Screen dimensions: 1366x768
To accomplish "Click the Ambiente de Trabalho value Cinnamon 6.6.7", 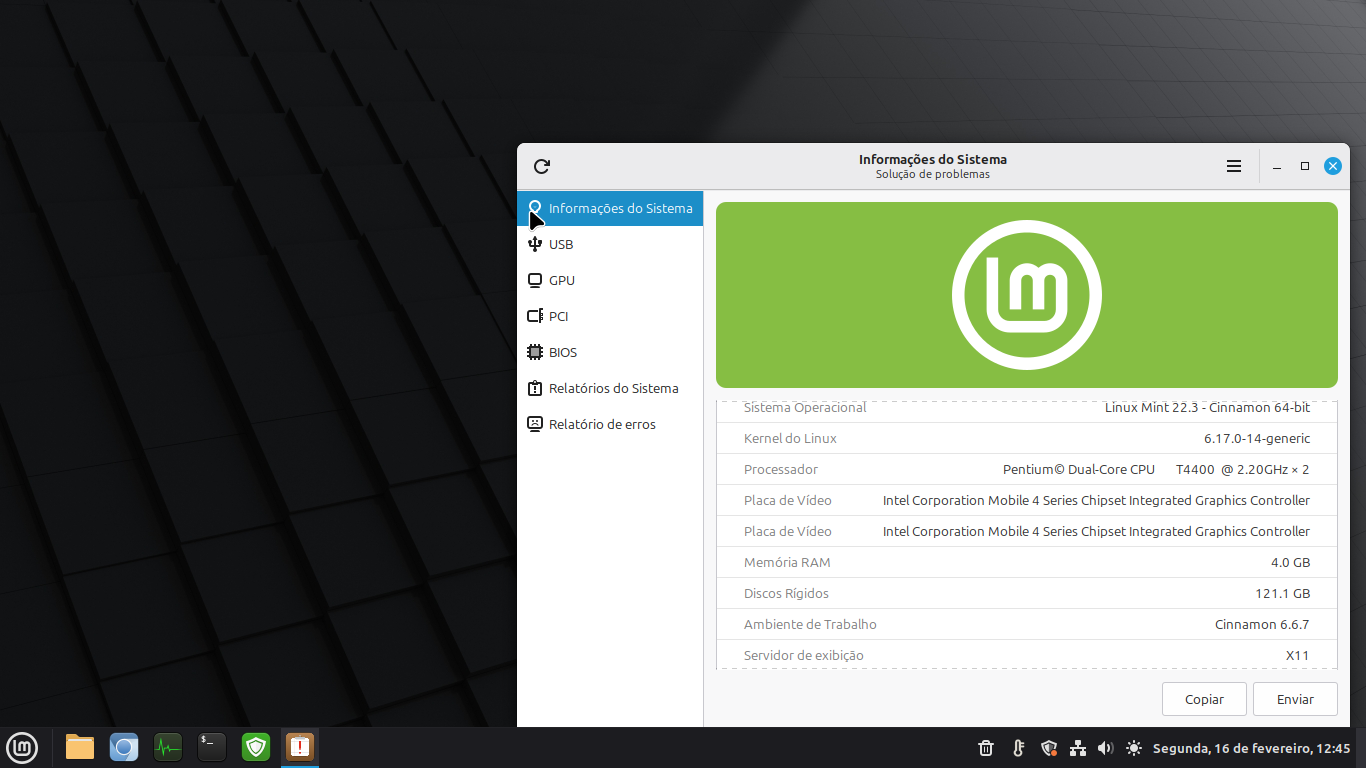I will [x=1262, y=624].
